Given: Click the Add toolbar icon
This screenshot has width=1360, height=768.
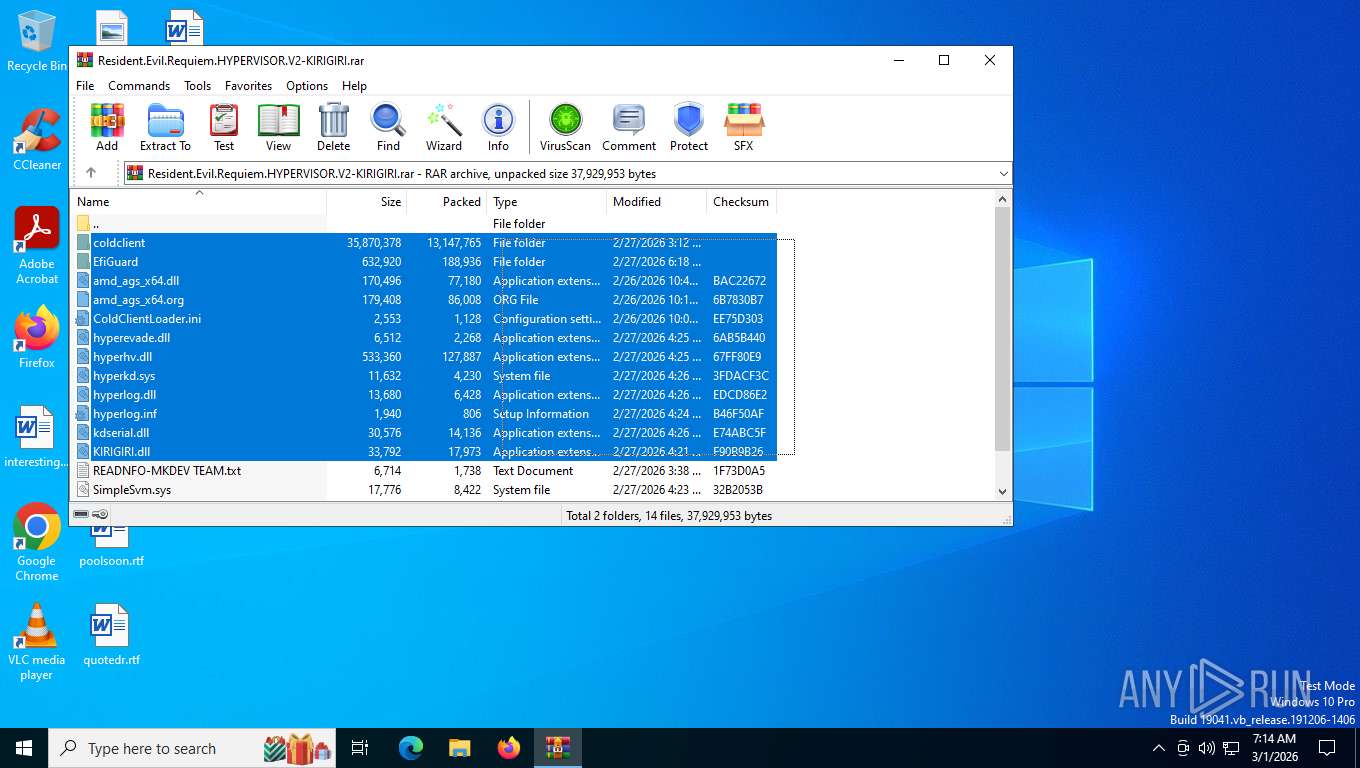Looking at the screenshot, I should click(x=107, y=127).
